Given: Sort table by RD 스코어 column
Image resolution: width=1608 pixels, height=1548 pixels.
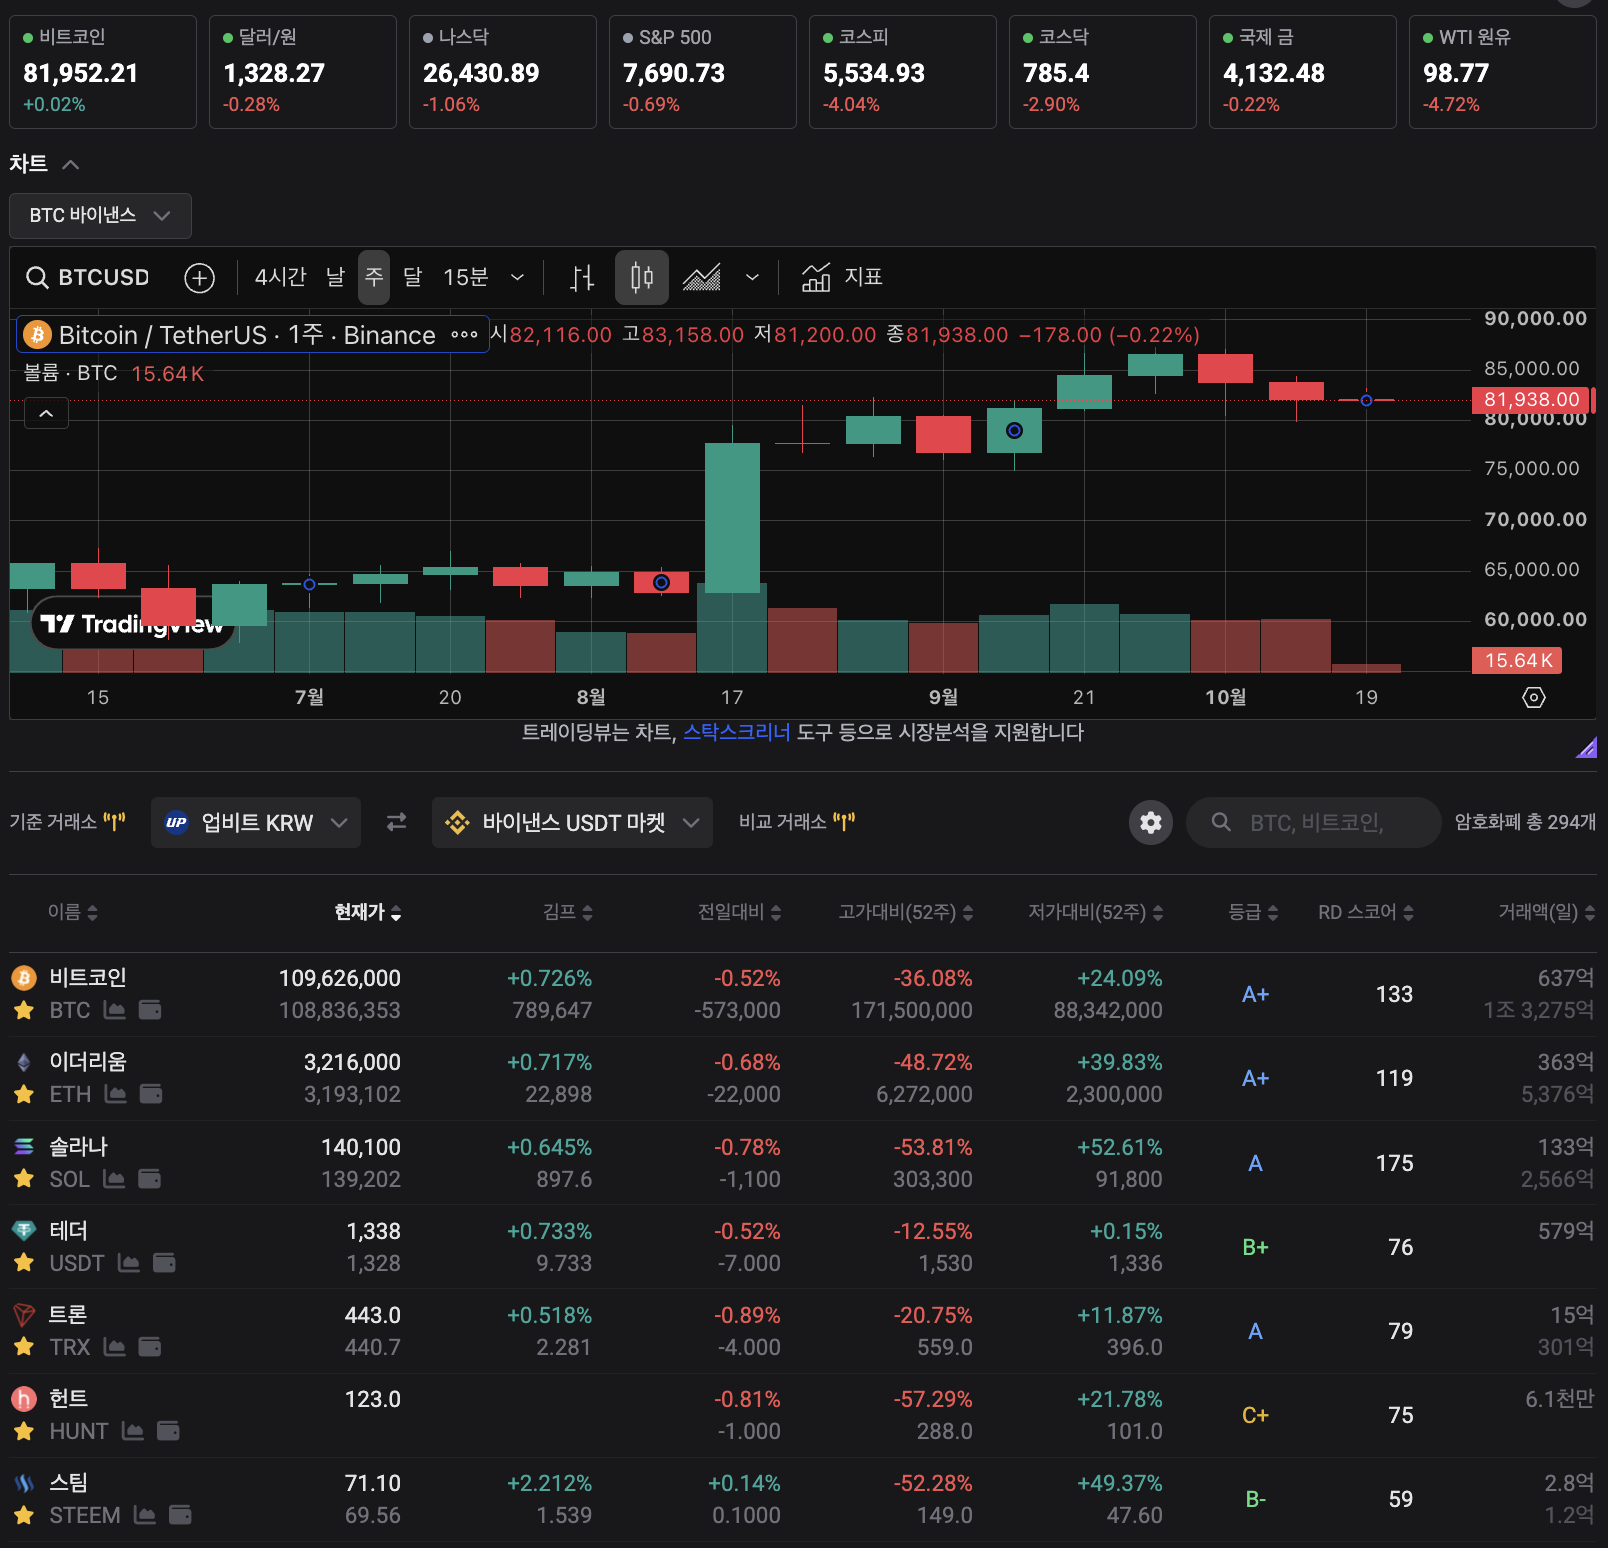Looking at the screenshot, I should tap(1366, 912).
